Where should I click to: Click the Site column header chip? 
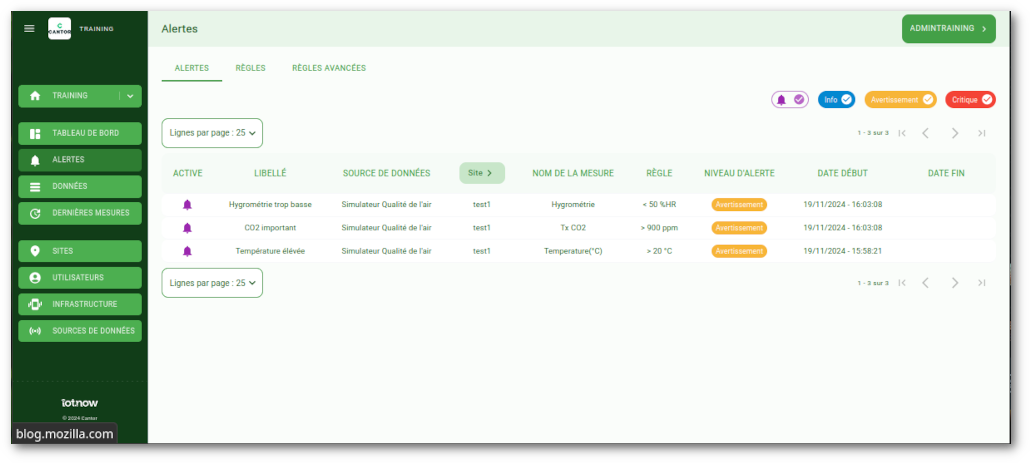click(x=481, y=173)
